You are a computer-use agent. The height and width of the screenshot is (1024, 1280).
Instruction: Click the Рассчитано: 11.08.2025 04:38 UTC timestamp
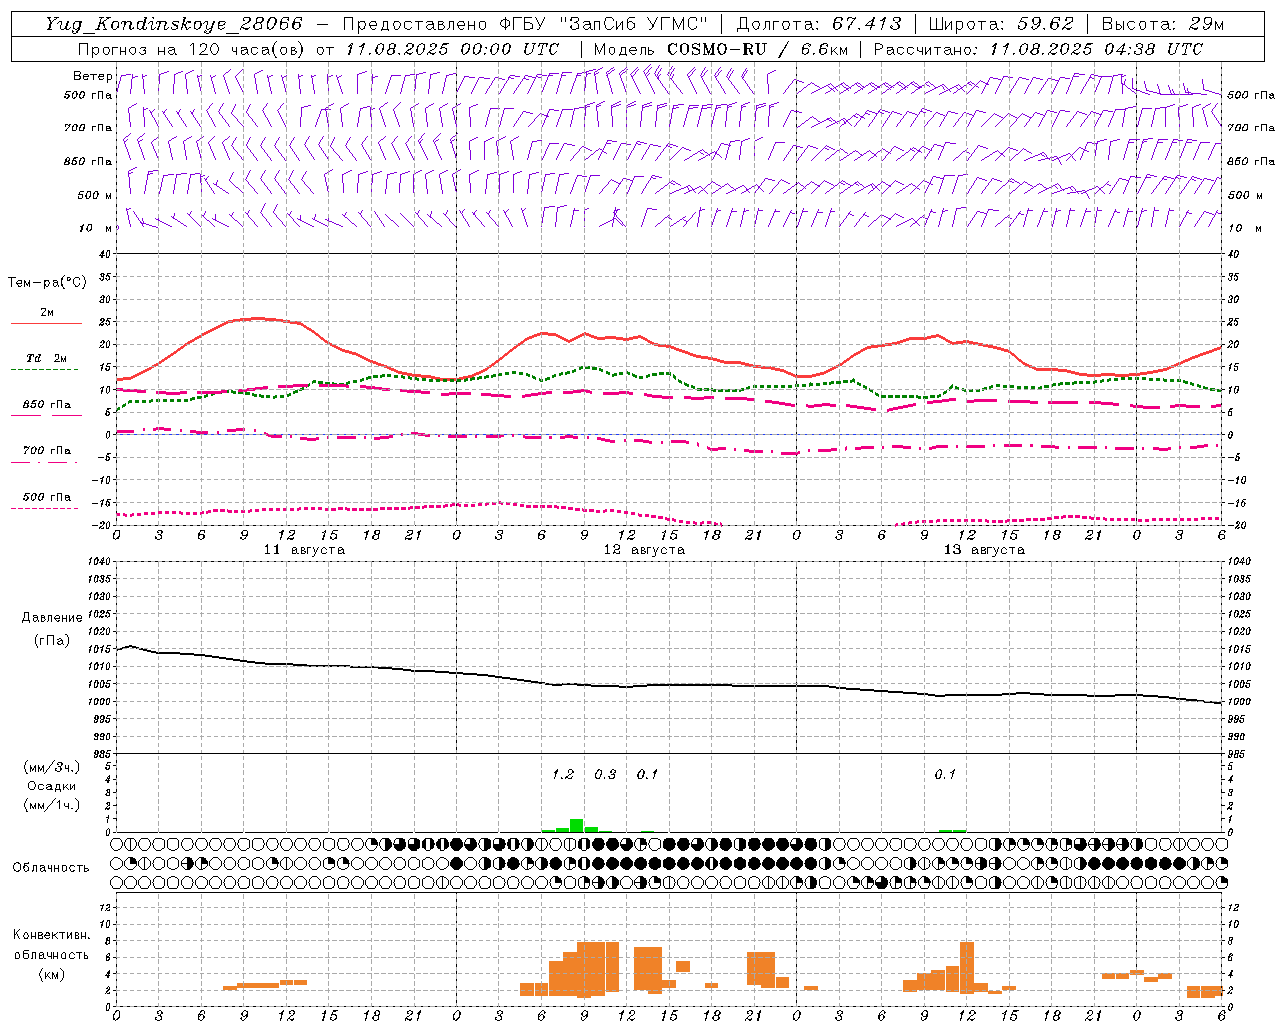click(1038, 49)
